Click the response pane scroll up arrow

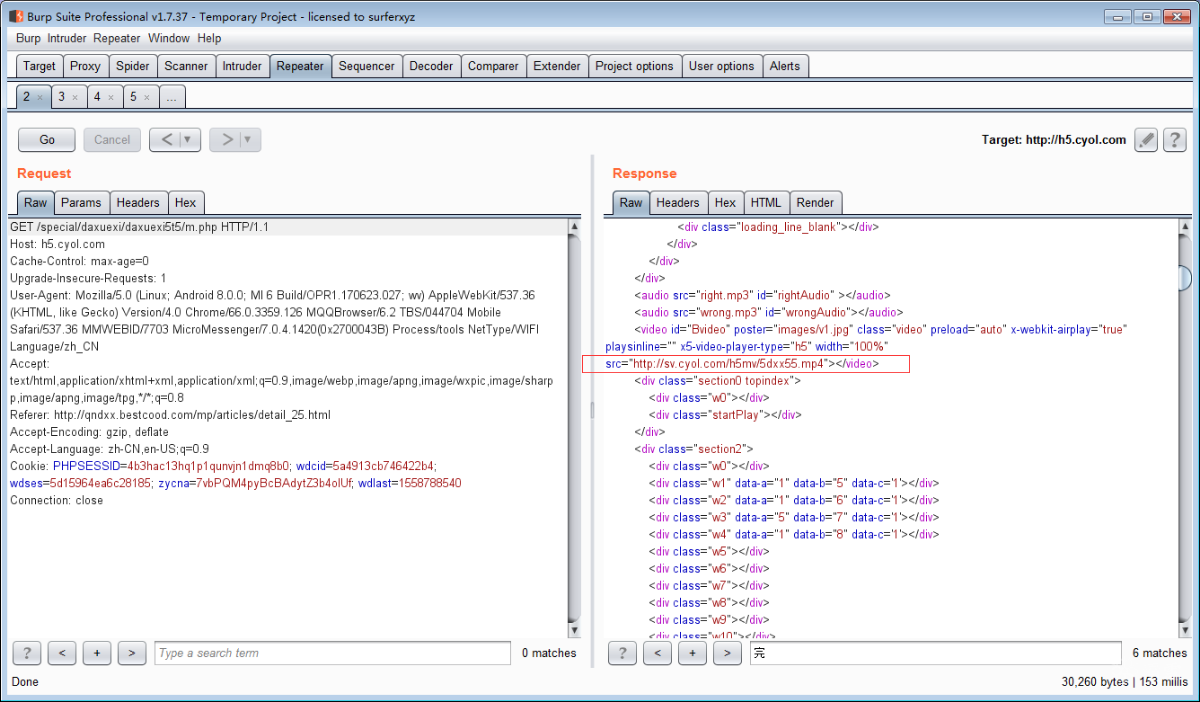1185,227
